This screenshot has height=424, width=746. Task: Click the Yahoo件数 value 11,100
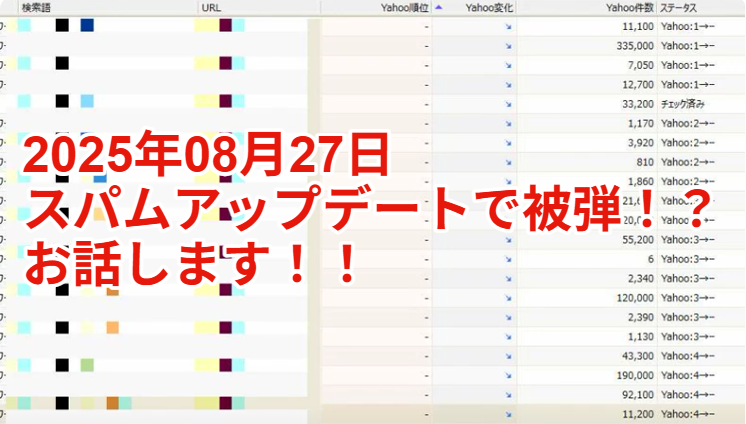(x=637, y=27)
